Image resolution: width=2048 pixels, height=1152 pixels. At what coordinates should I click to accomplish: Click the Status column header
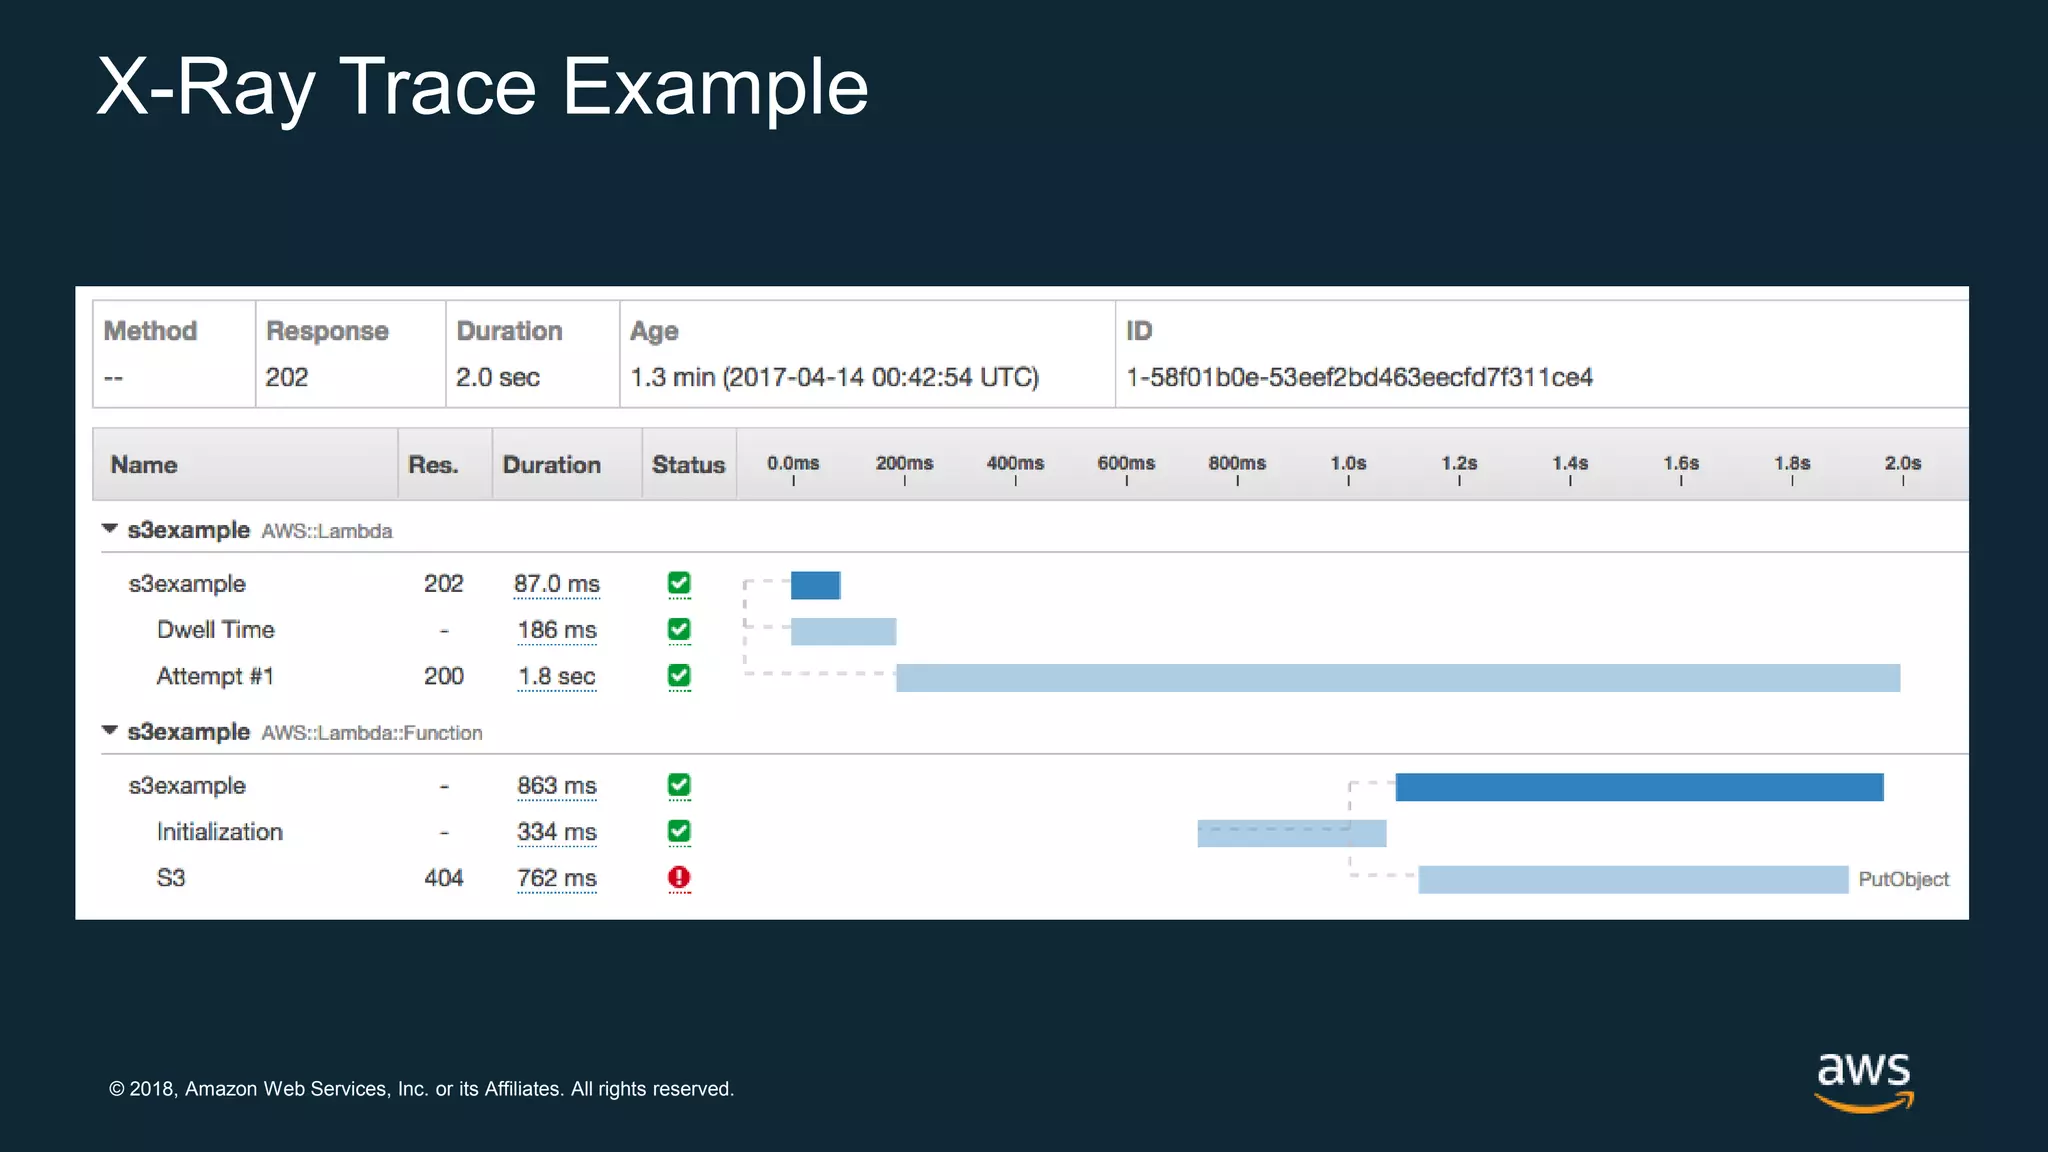click(688, 465)
